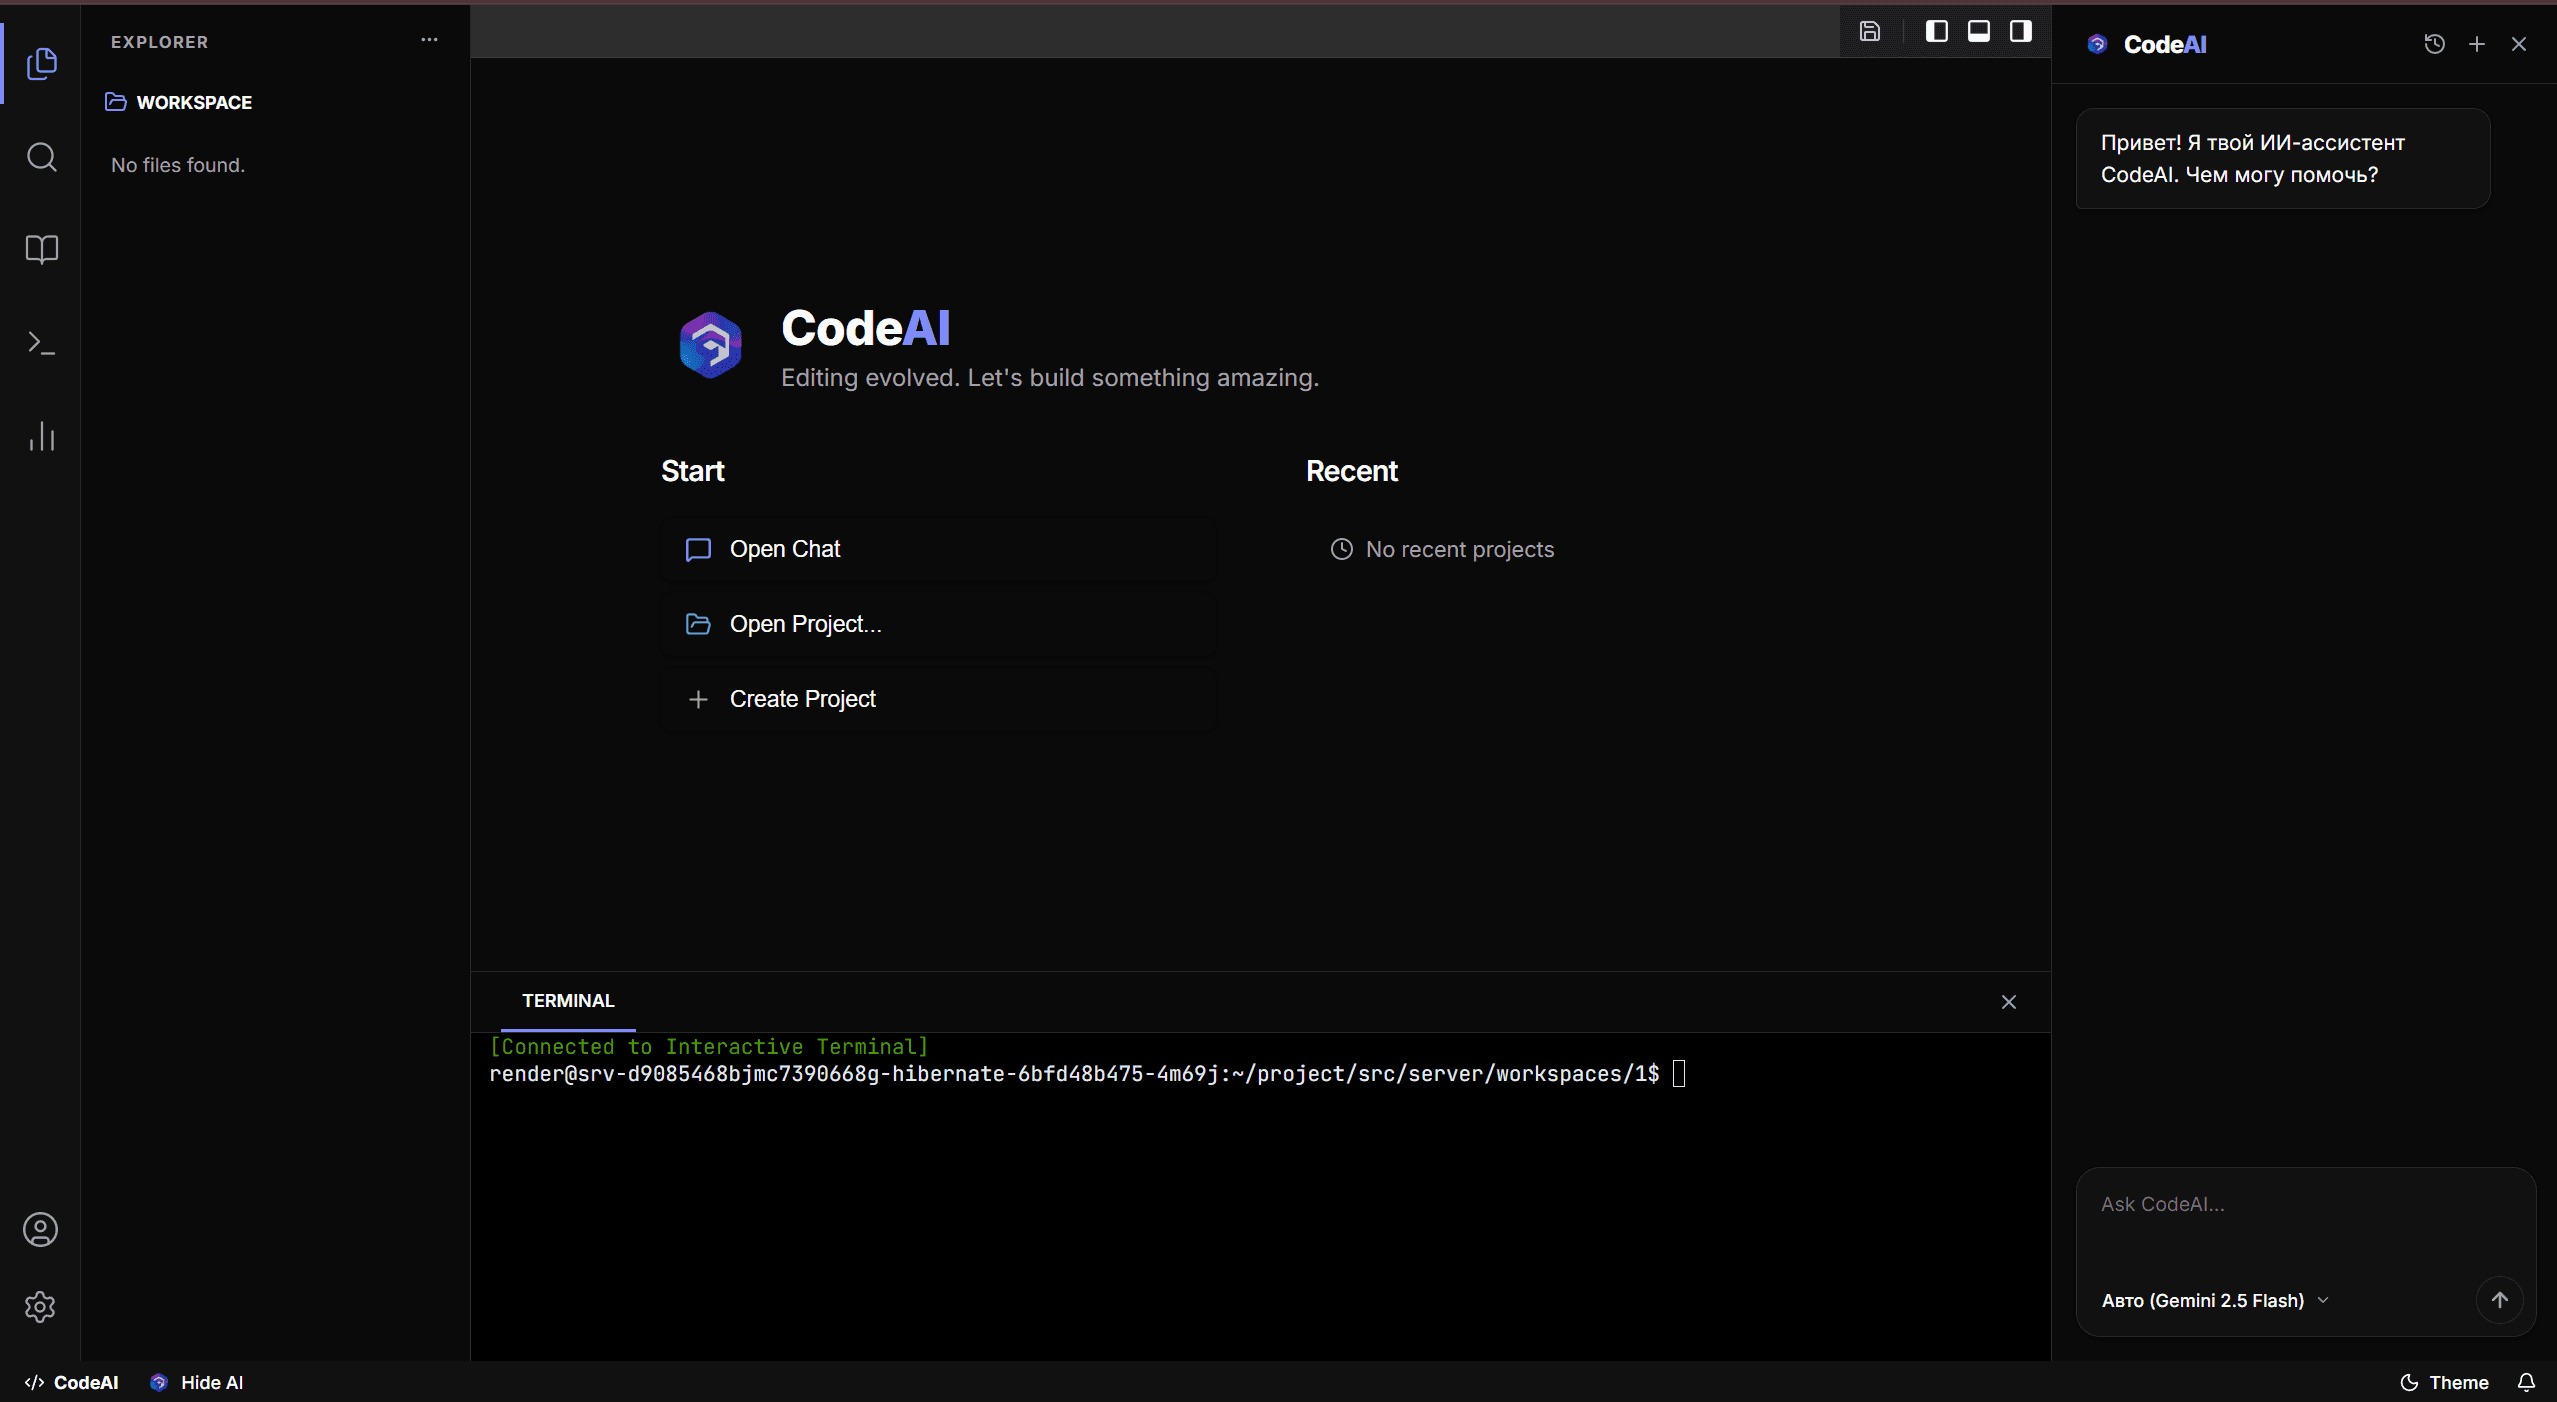2557x1402 pixels.
Task: Expand the WORKSPACE folder
Action: tap(178, 102)
